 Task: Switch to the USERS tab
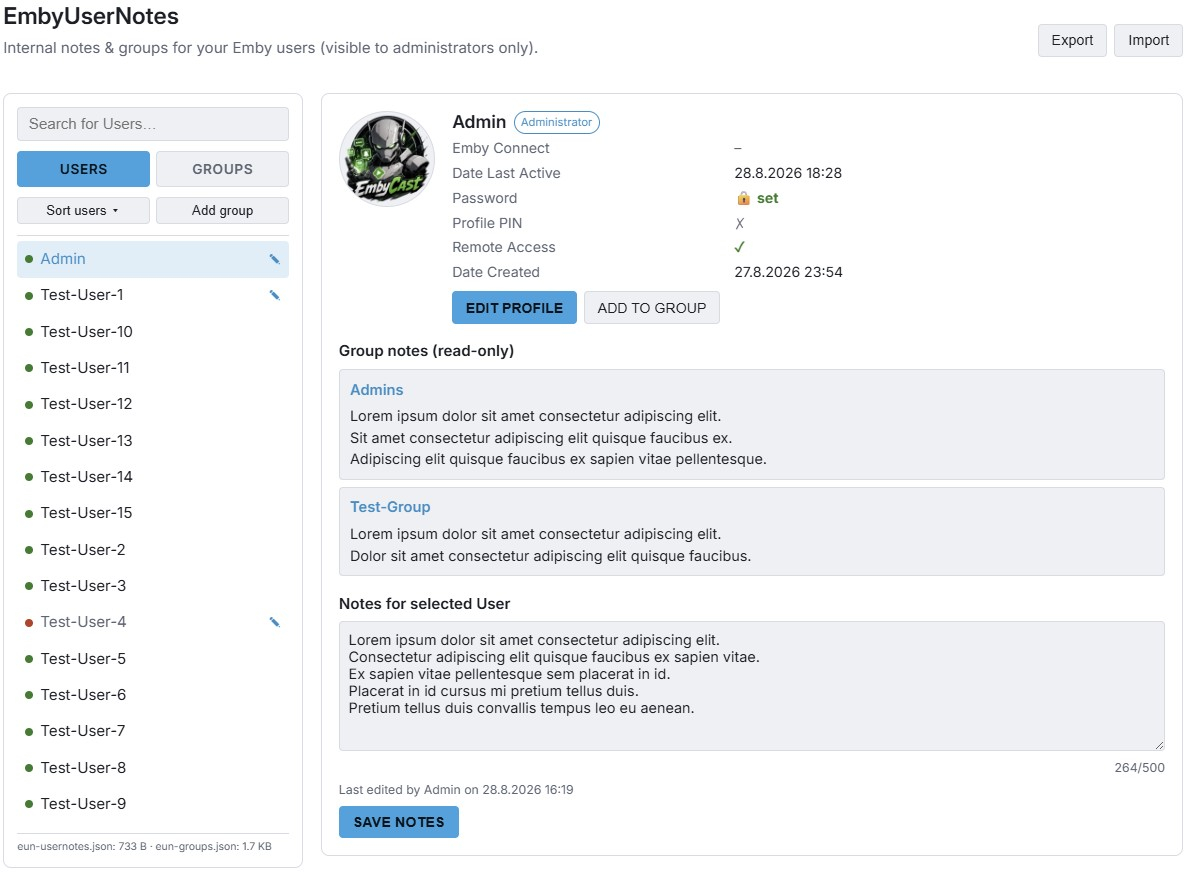pyautogui.click(x=83, y=169)
